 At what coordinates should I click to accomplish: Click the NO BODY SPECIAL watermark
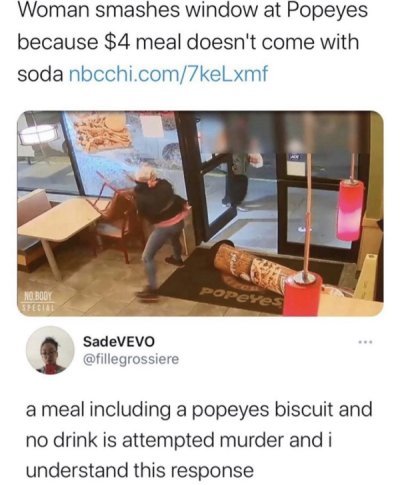coord(36,301)
